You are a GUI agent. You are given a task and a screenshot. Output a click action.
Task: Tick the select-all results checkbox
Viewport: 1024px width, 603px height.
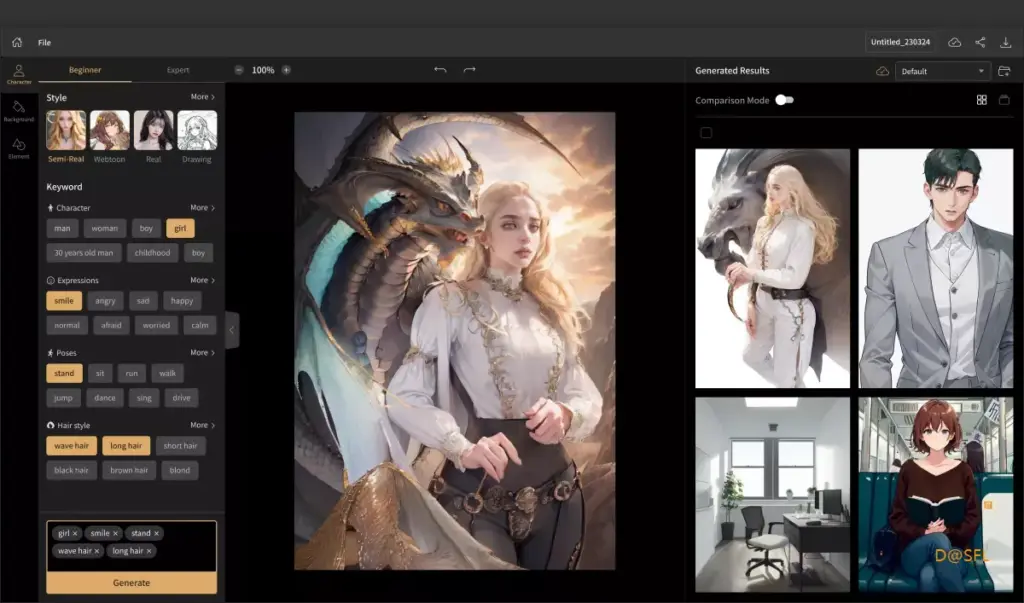(706, 133)
